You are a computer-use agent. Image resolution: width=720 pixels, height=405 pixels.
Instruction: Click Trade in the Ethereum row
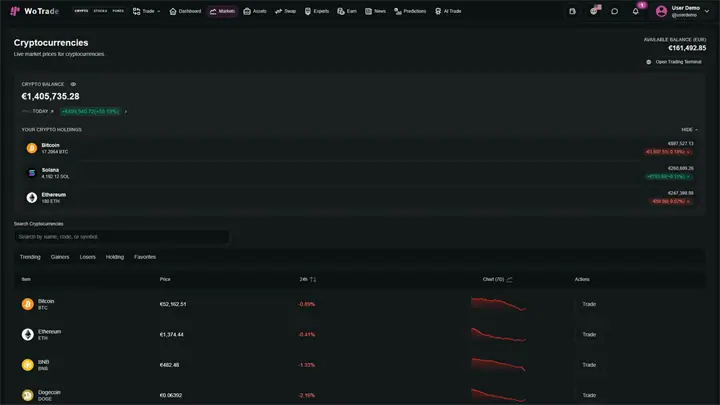coord(589,334)
